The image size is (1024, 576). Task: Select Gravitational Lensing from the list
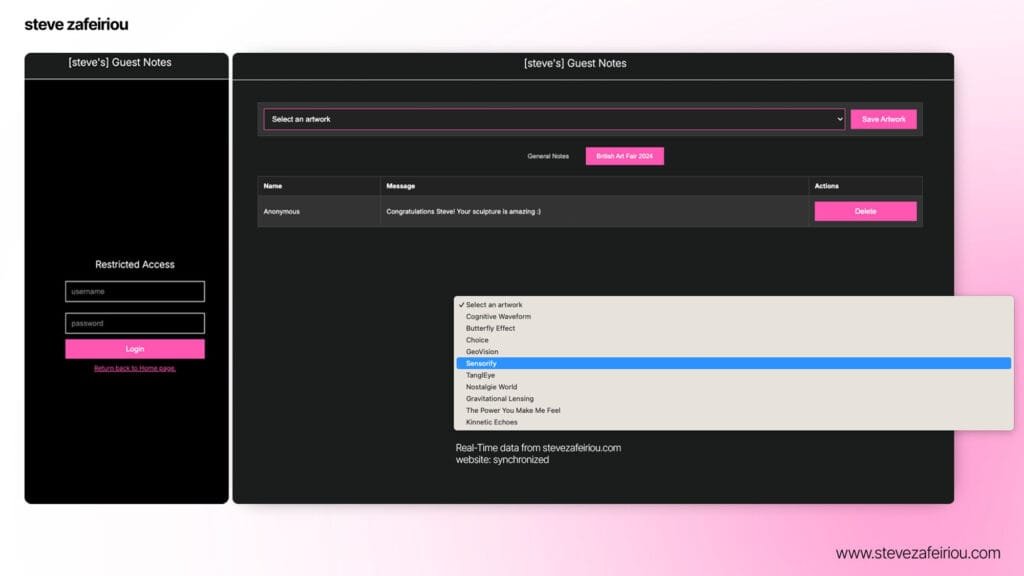[x=734, y=398]
